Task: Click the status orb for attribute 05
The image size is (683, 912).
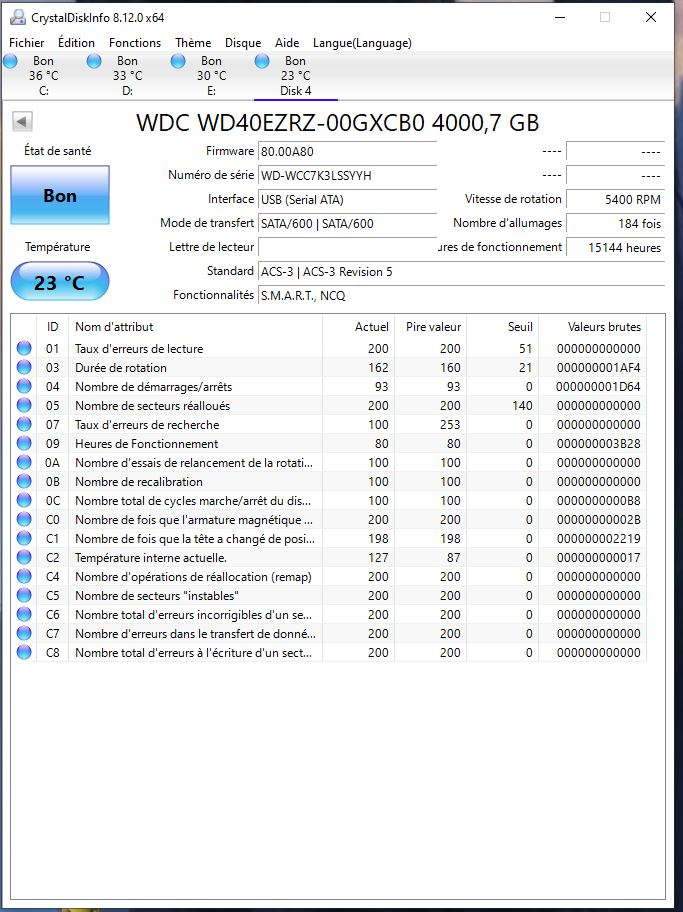Action: 24,406
